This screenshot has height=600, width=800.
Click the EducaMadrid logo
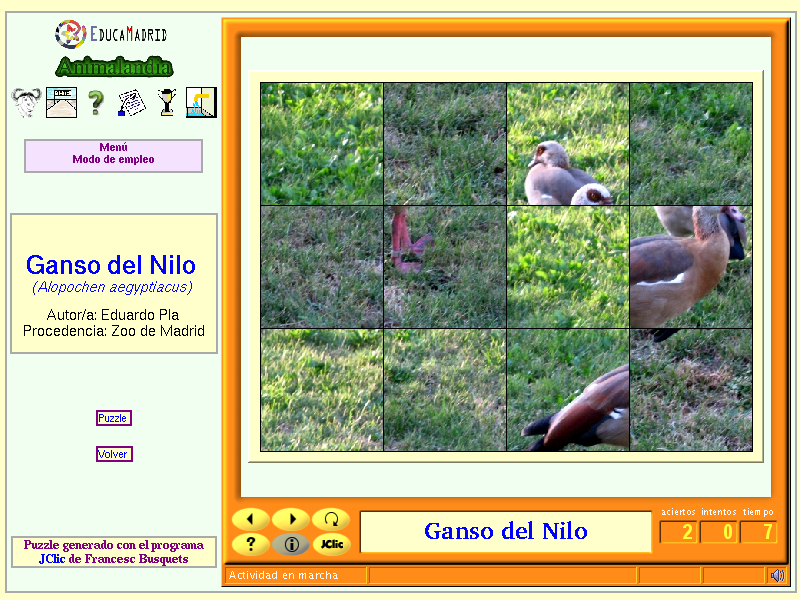[x=111, y=34]
